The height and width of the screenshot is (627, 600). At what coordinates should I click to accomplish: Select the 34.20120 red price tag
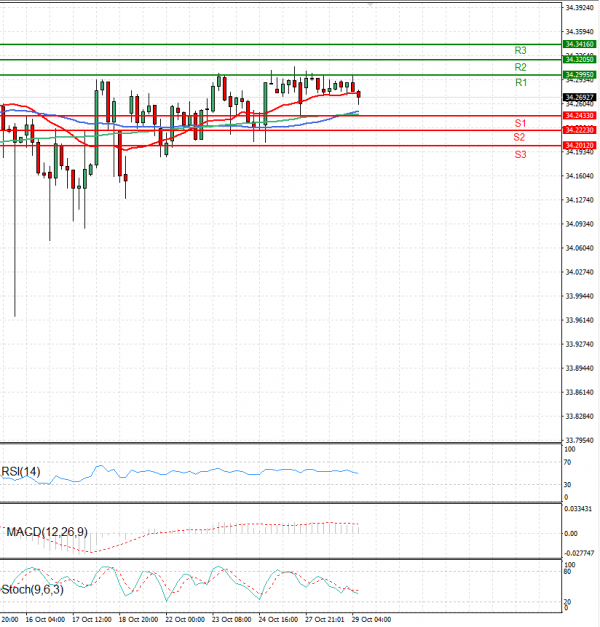click(x=580, y=145)
